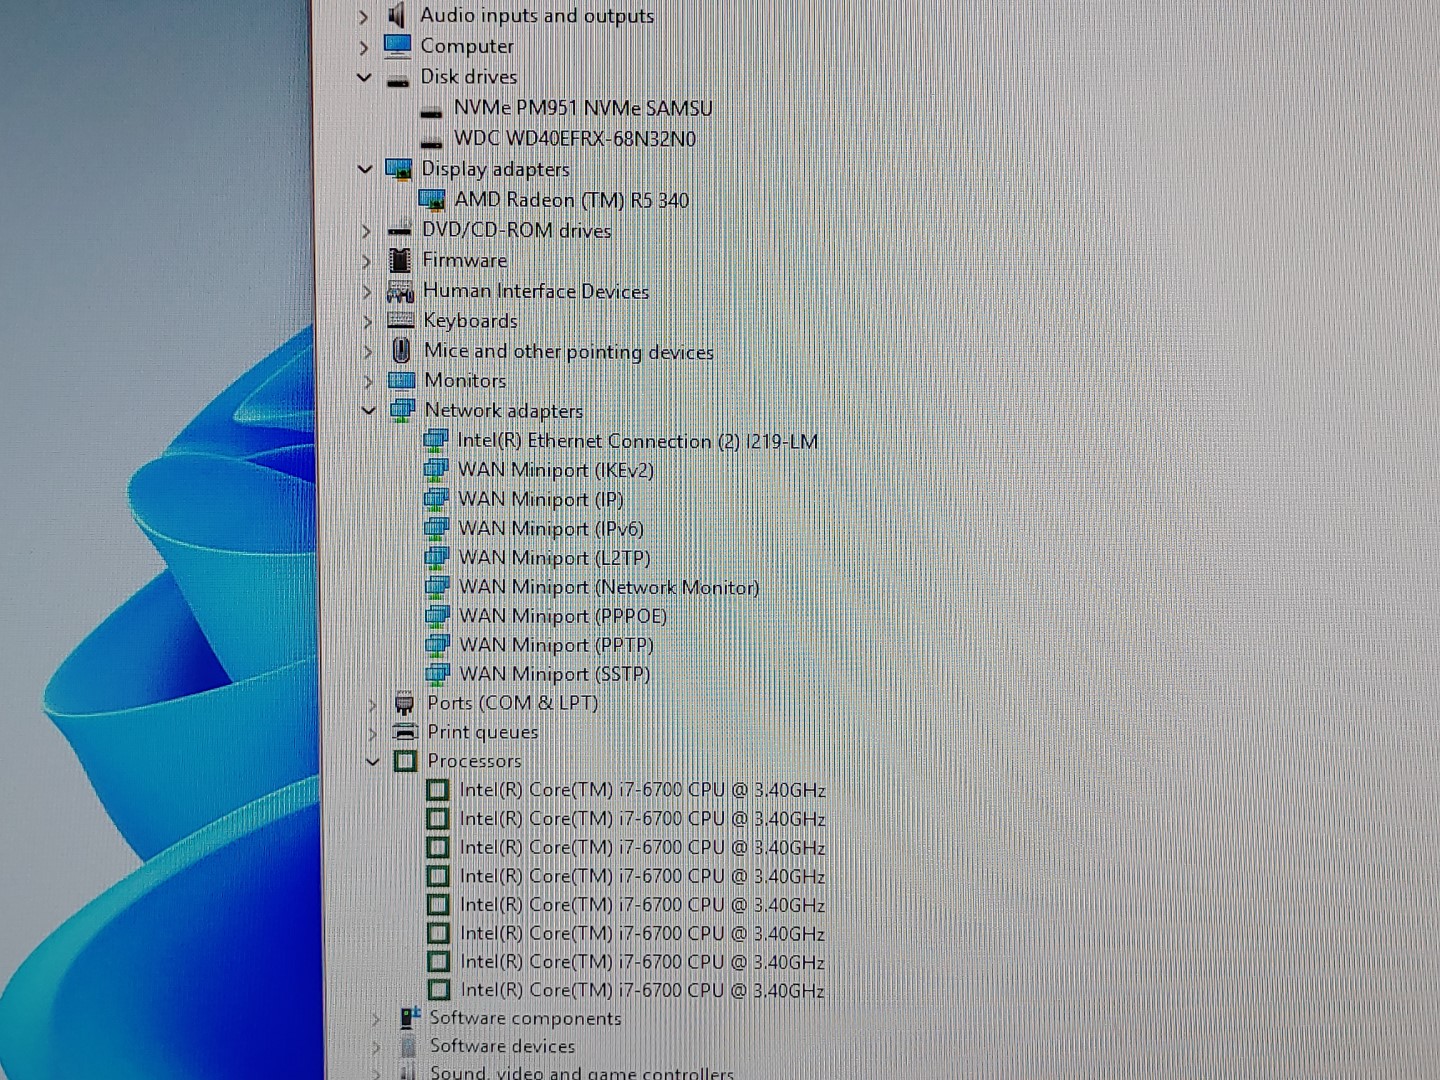Click the Keyboards category icon

[400, 321]
